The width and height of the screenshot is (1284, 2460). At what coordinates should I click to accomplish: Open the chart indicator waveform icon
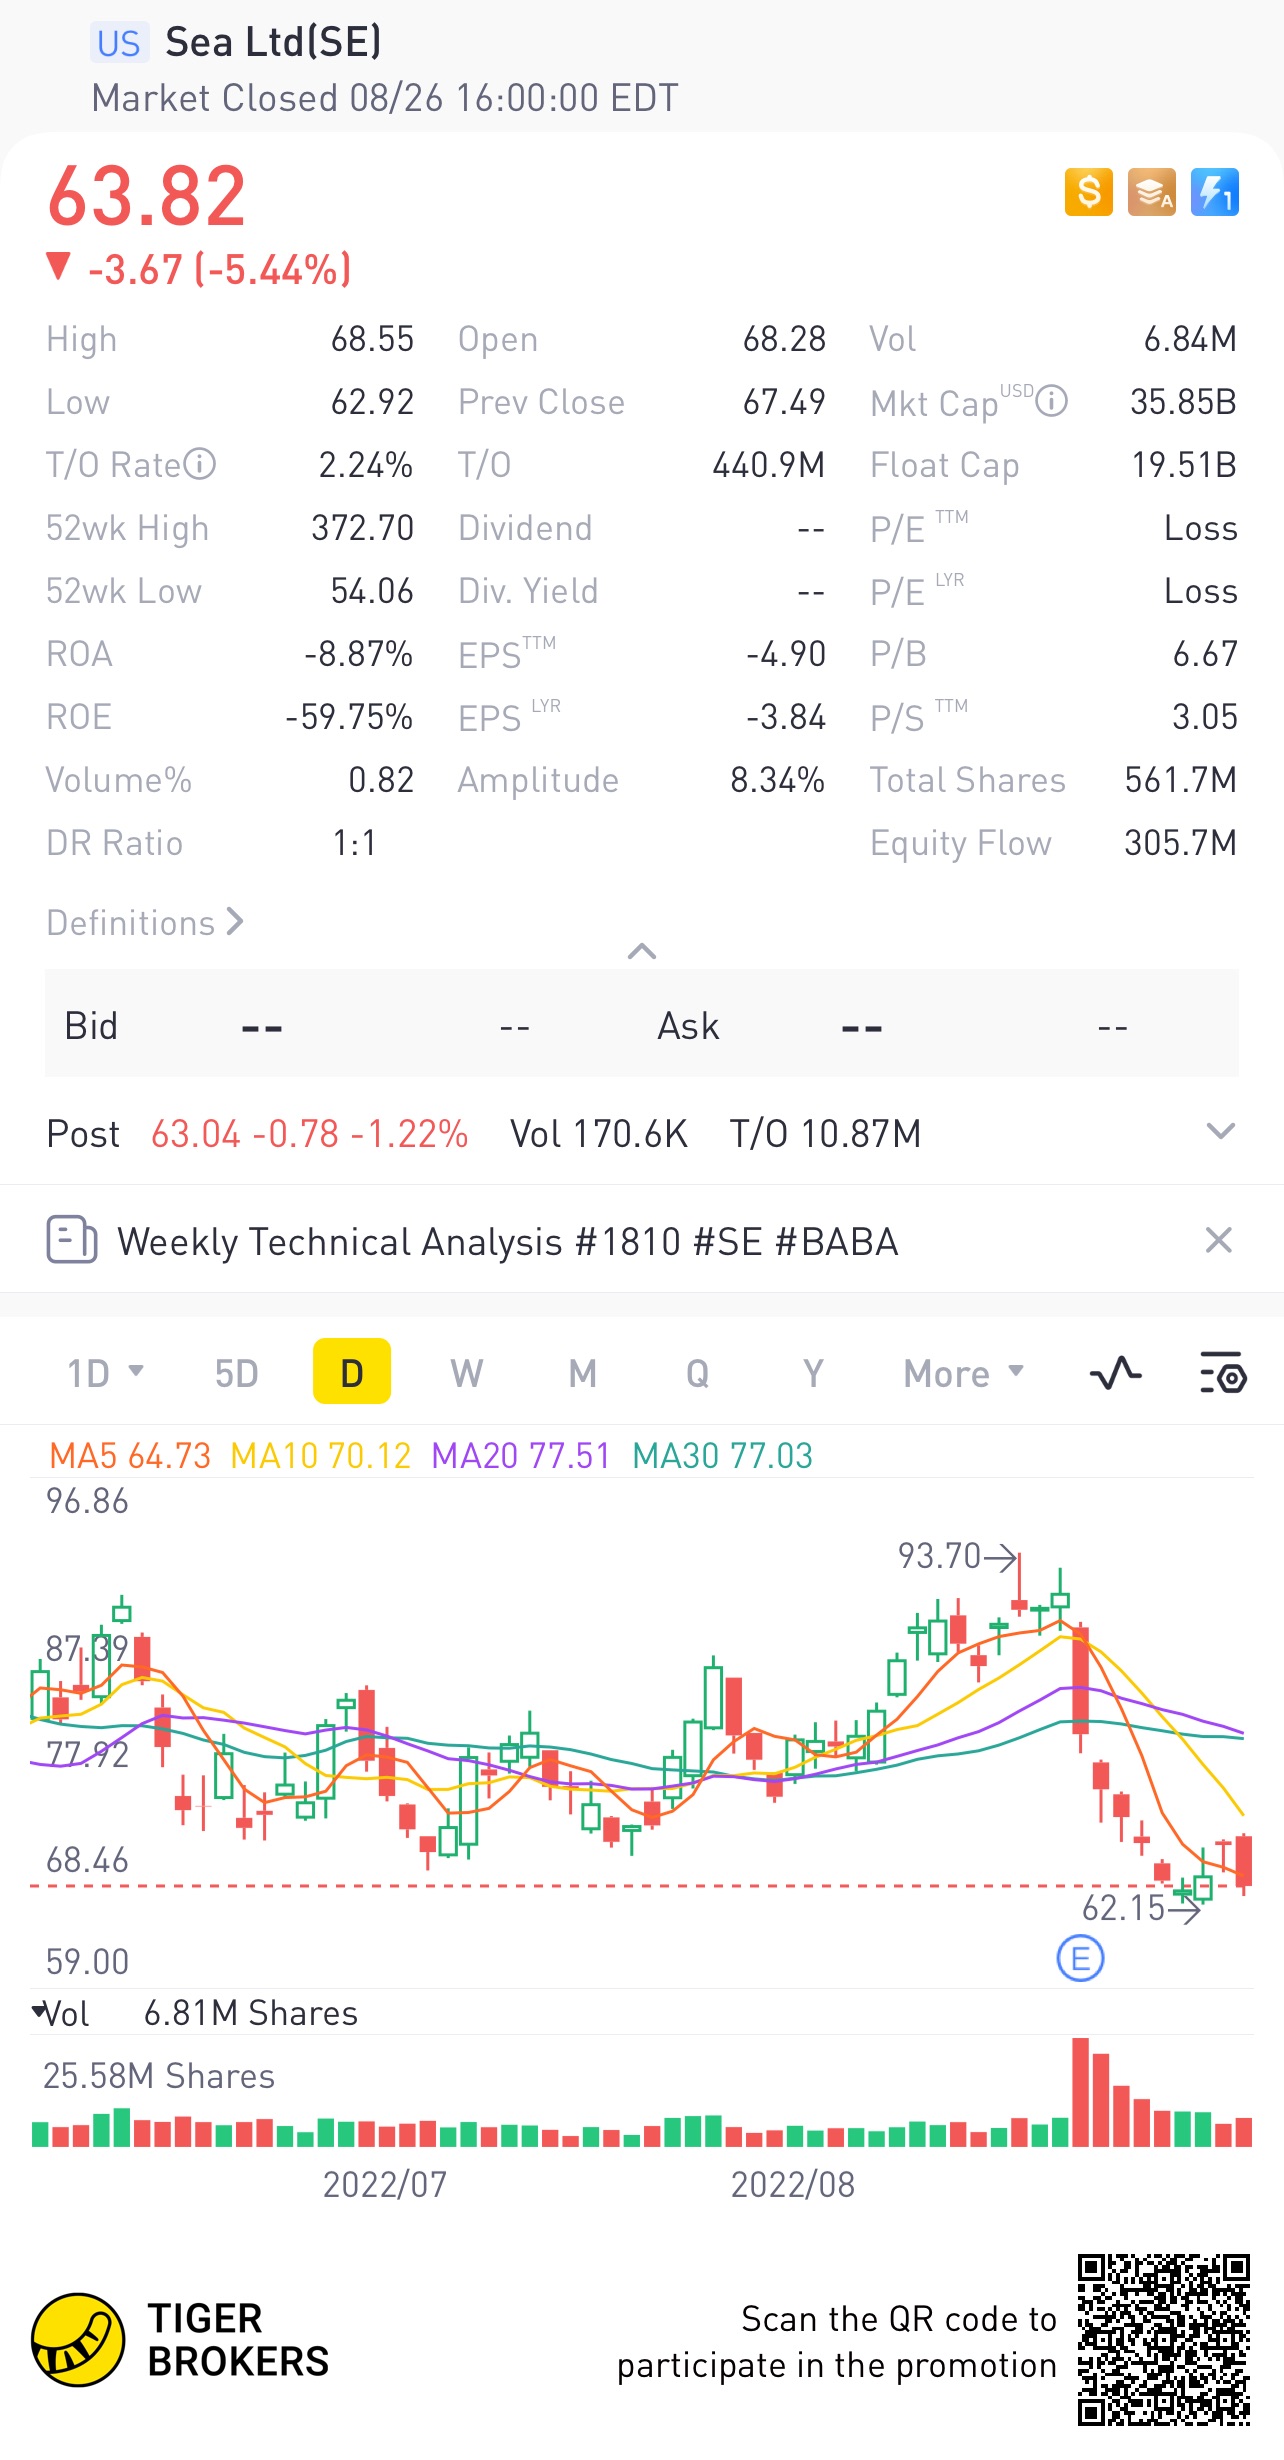(1115, 1373)
